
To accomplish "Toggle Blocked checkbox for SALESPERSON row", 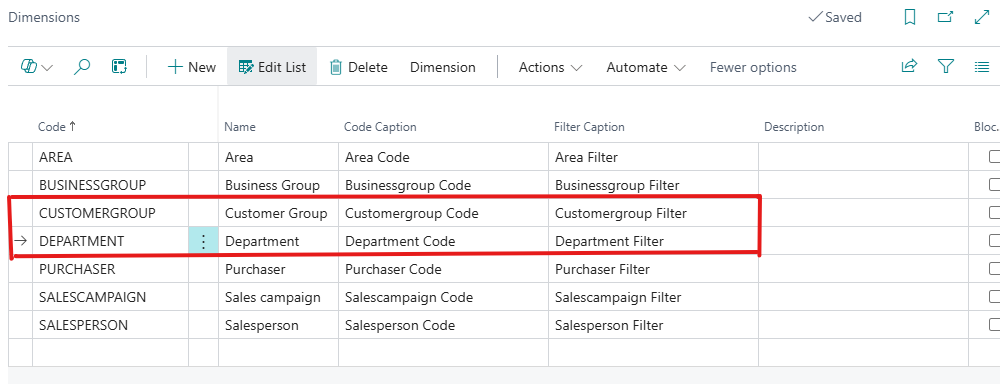I will pyautogui.click(x=994, y=325).
